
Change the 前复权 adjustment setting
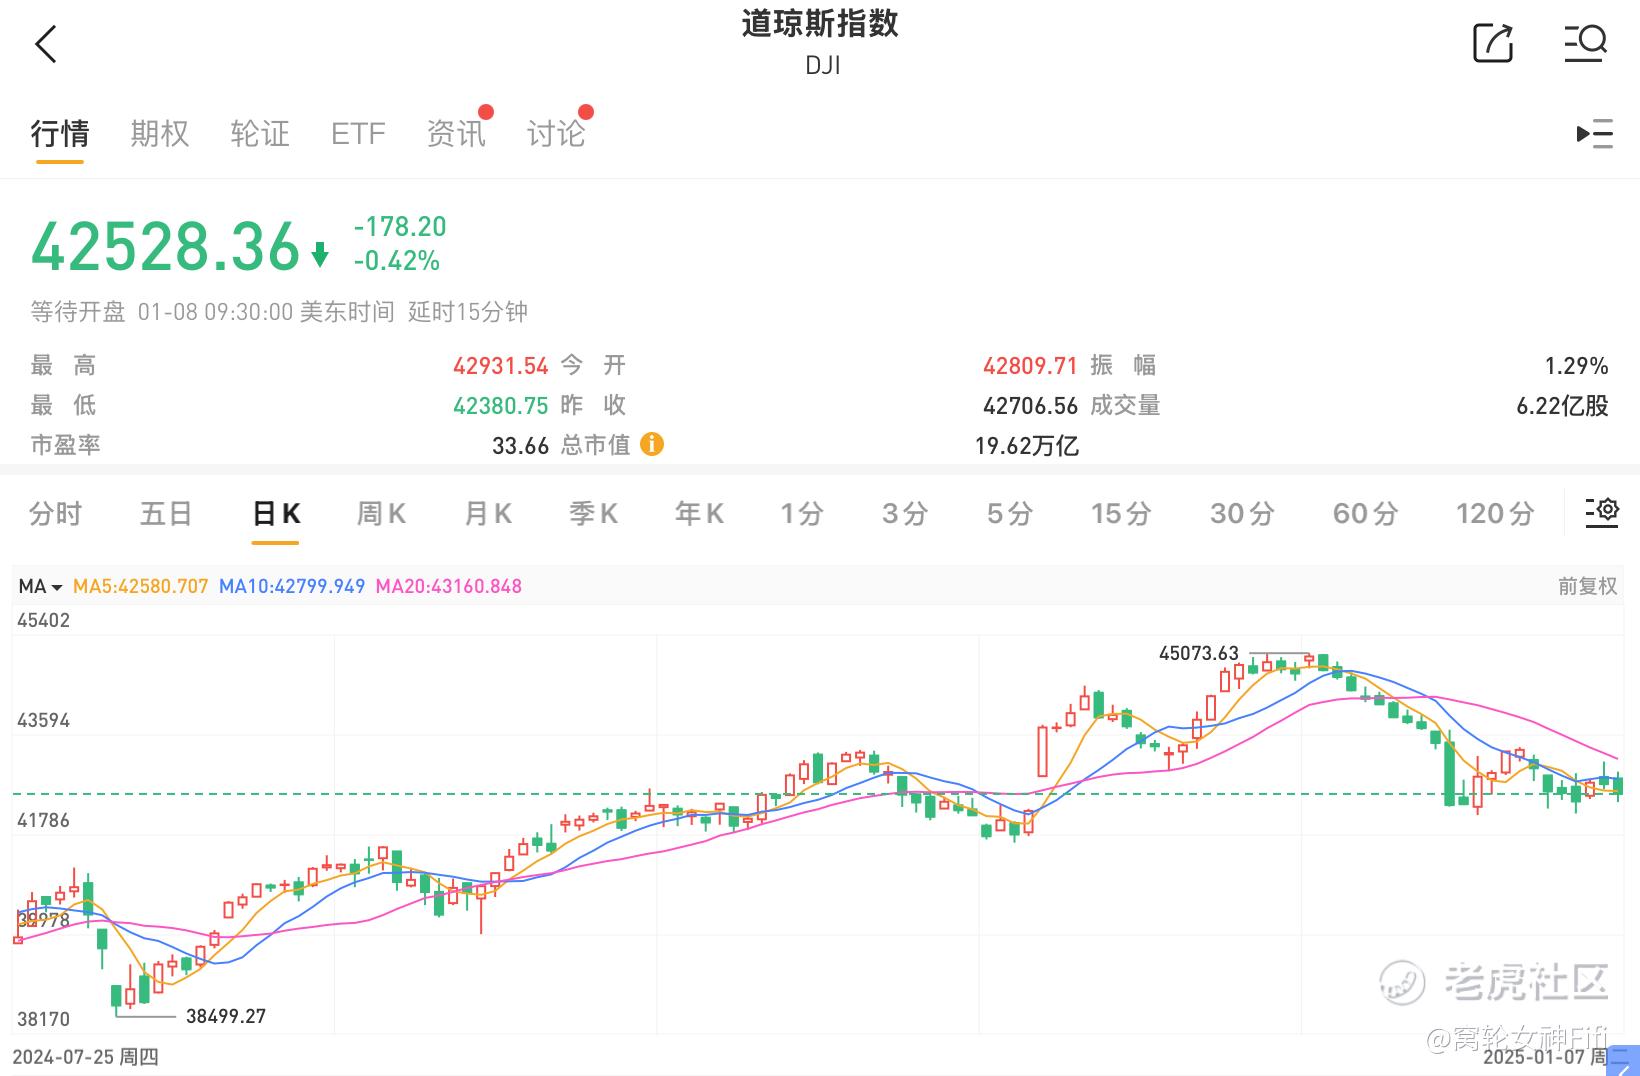[x=1587, y=587]
